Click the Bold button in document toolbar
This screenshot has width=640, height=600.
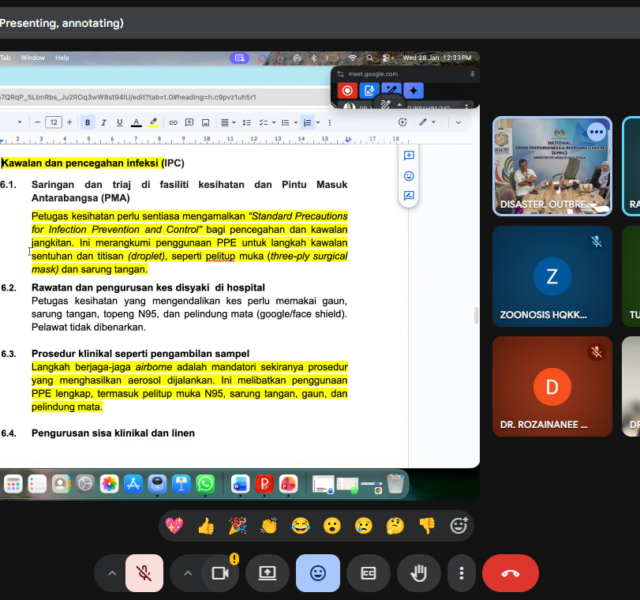point(88,122)
